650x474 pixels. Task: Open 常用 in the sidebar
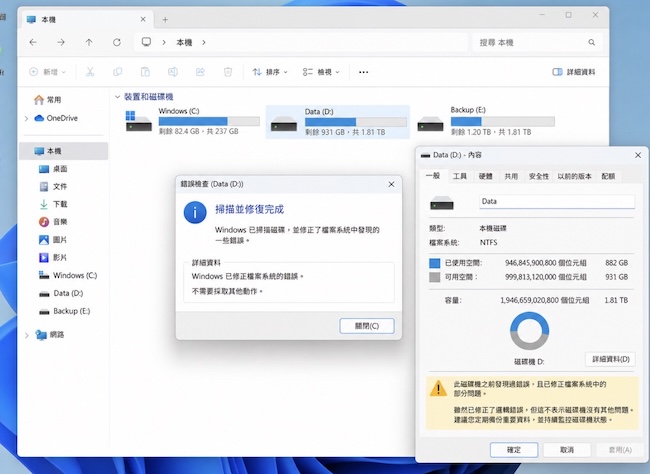point(48,100)
